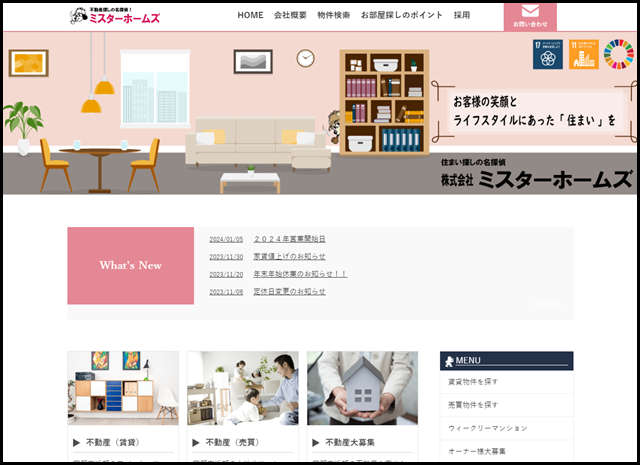Click the 株式会社 ミスターホームズ hero banner title
This screenshot has height=465, width=640.
tap(536, 179)
